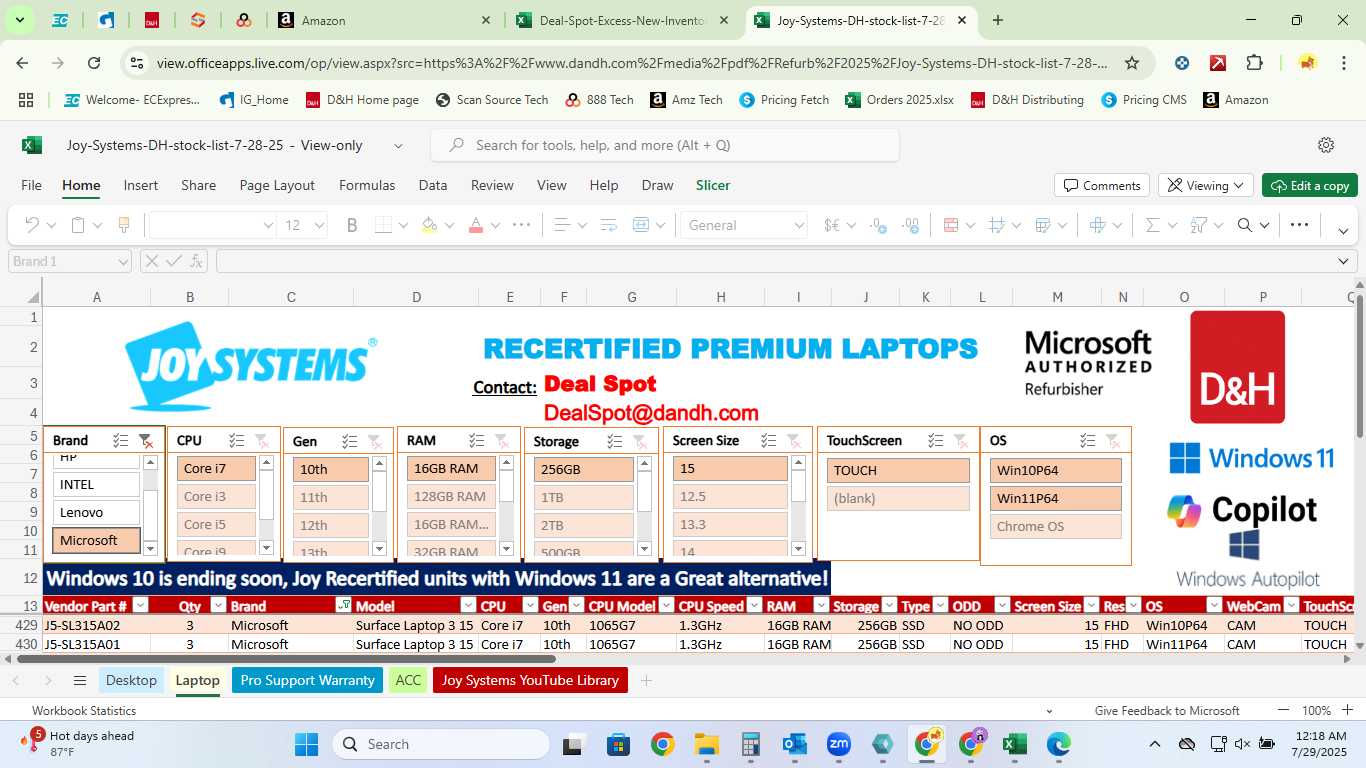The width and height of the screenshot is (1366, 768).
Task: Open the Excel settings gear icon
Action: (1326, 145)
